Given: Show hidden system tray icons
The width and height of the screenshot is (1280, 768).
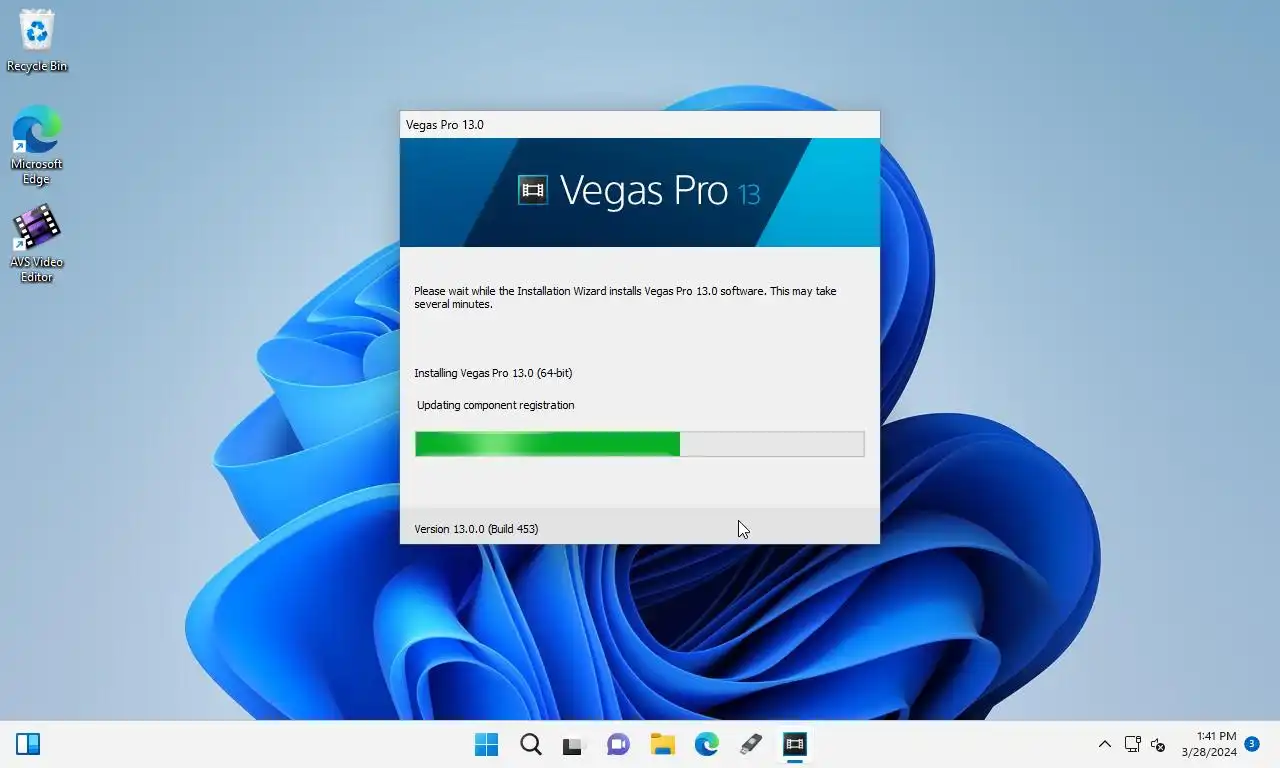Looking at the screenshot, I should tap(1104, 744).
